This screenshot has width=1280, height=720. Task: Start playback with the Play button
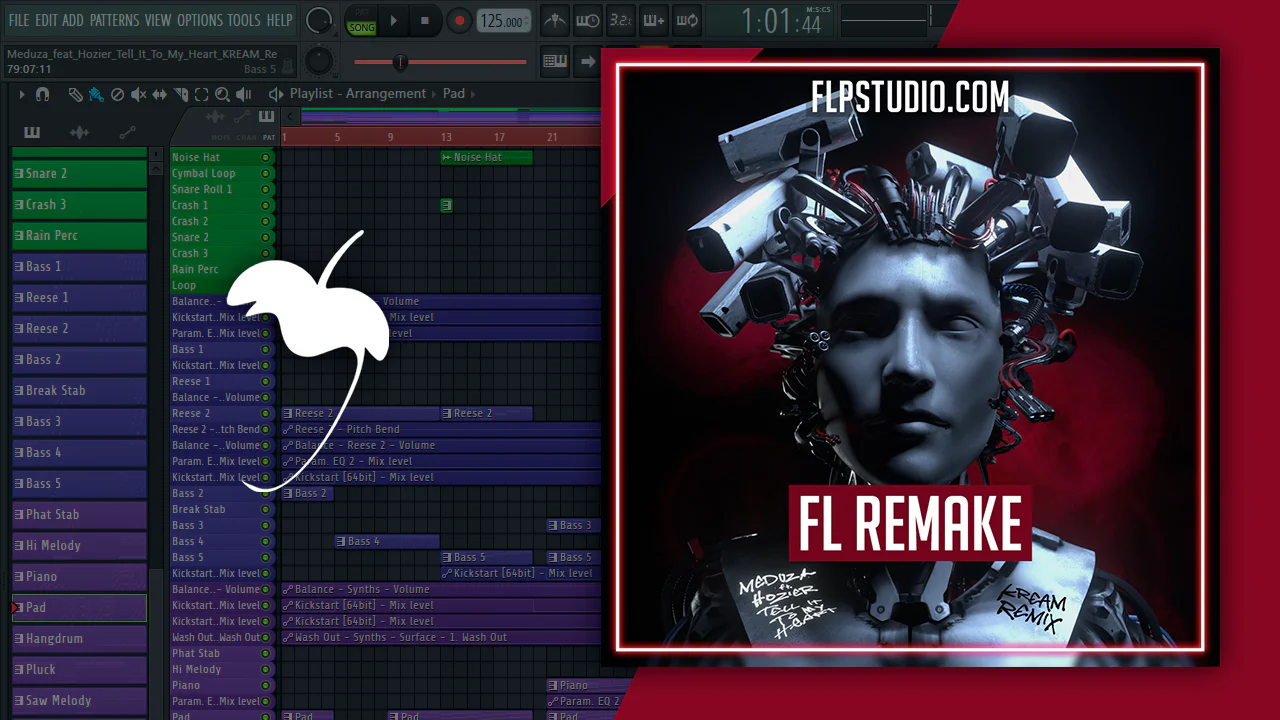[393, 21]
